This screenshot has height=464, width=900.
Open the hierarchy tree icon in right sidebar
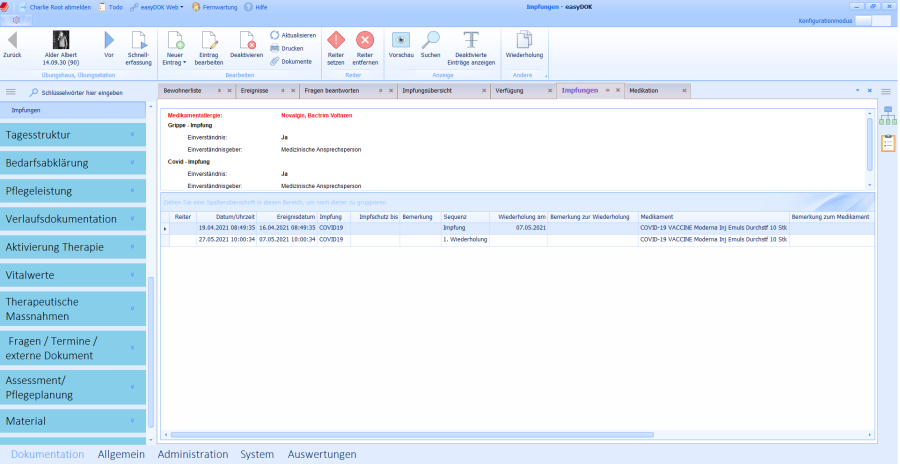tap(887, 117)
